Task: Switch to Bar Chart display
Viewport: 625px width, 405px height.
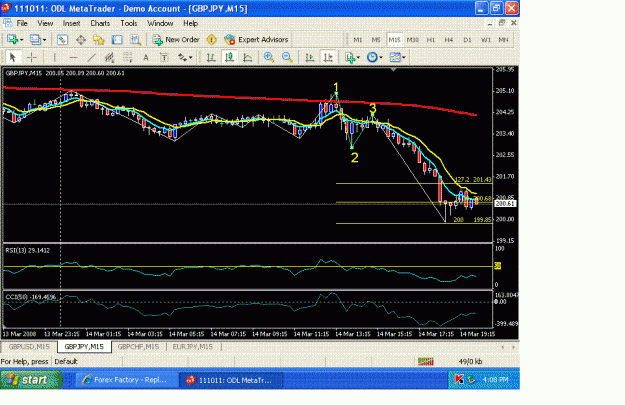Action: [211, 57]
